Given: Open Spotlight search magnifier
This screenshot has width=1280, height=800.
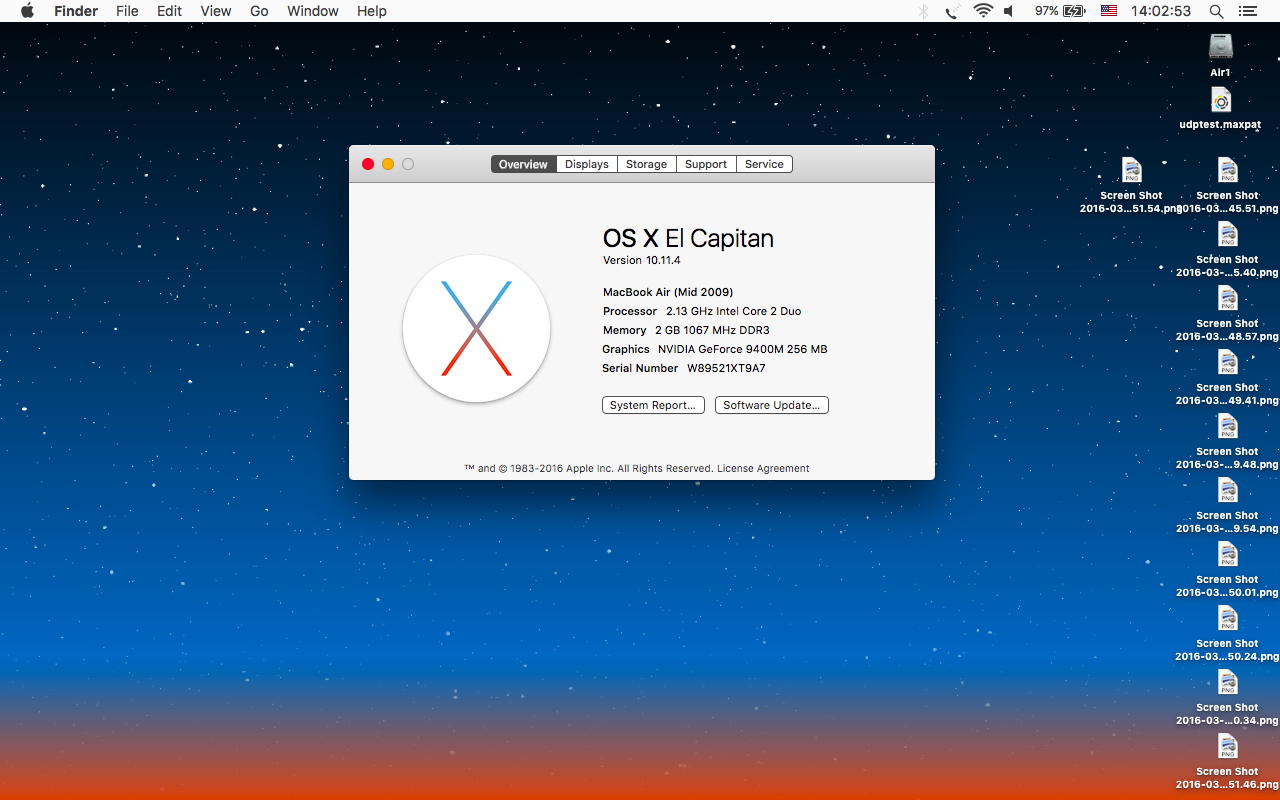Looking at the screenshot, I should pyautogui.click(x=1216, y=11).
